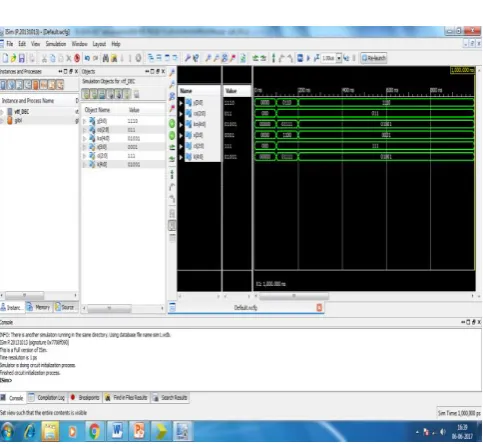Toggle sixth filter button in Objects panel
The height and width of the screenshot is (444, 483).
pos(127,94)
